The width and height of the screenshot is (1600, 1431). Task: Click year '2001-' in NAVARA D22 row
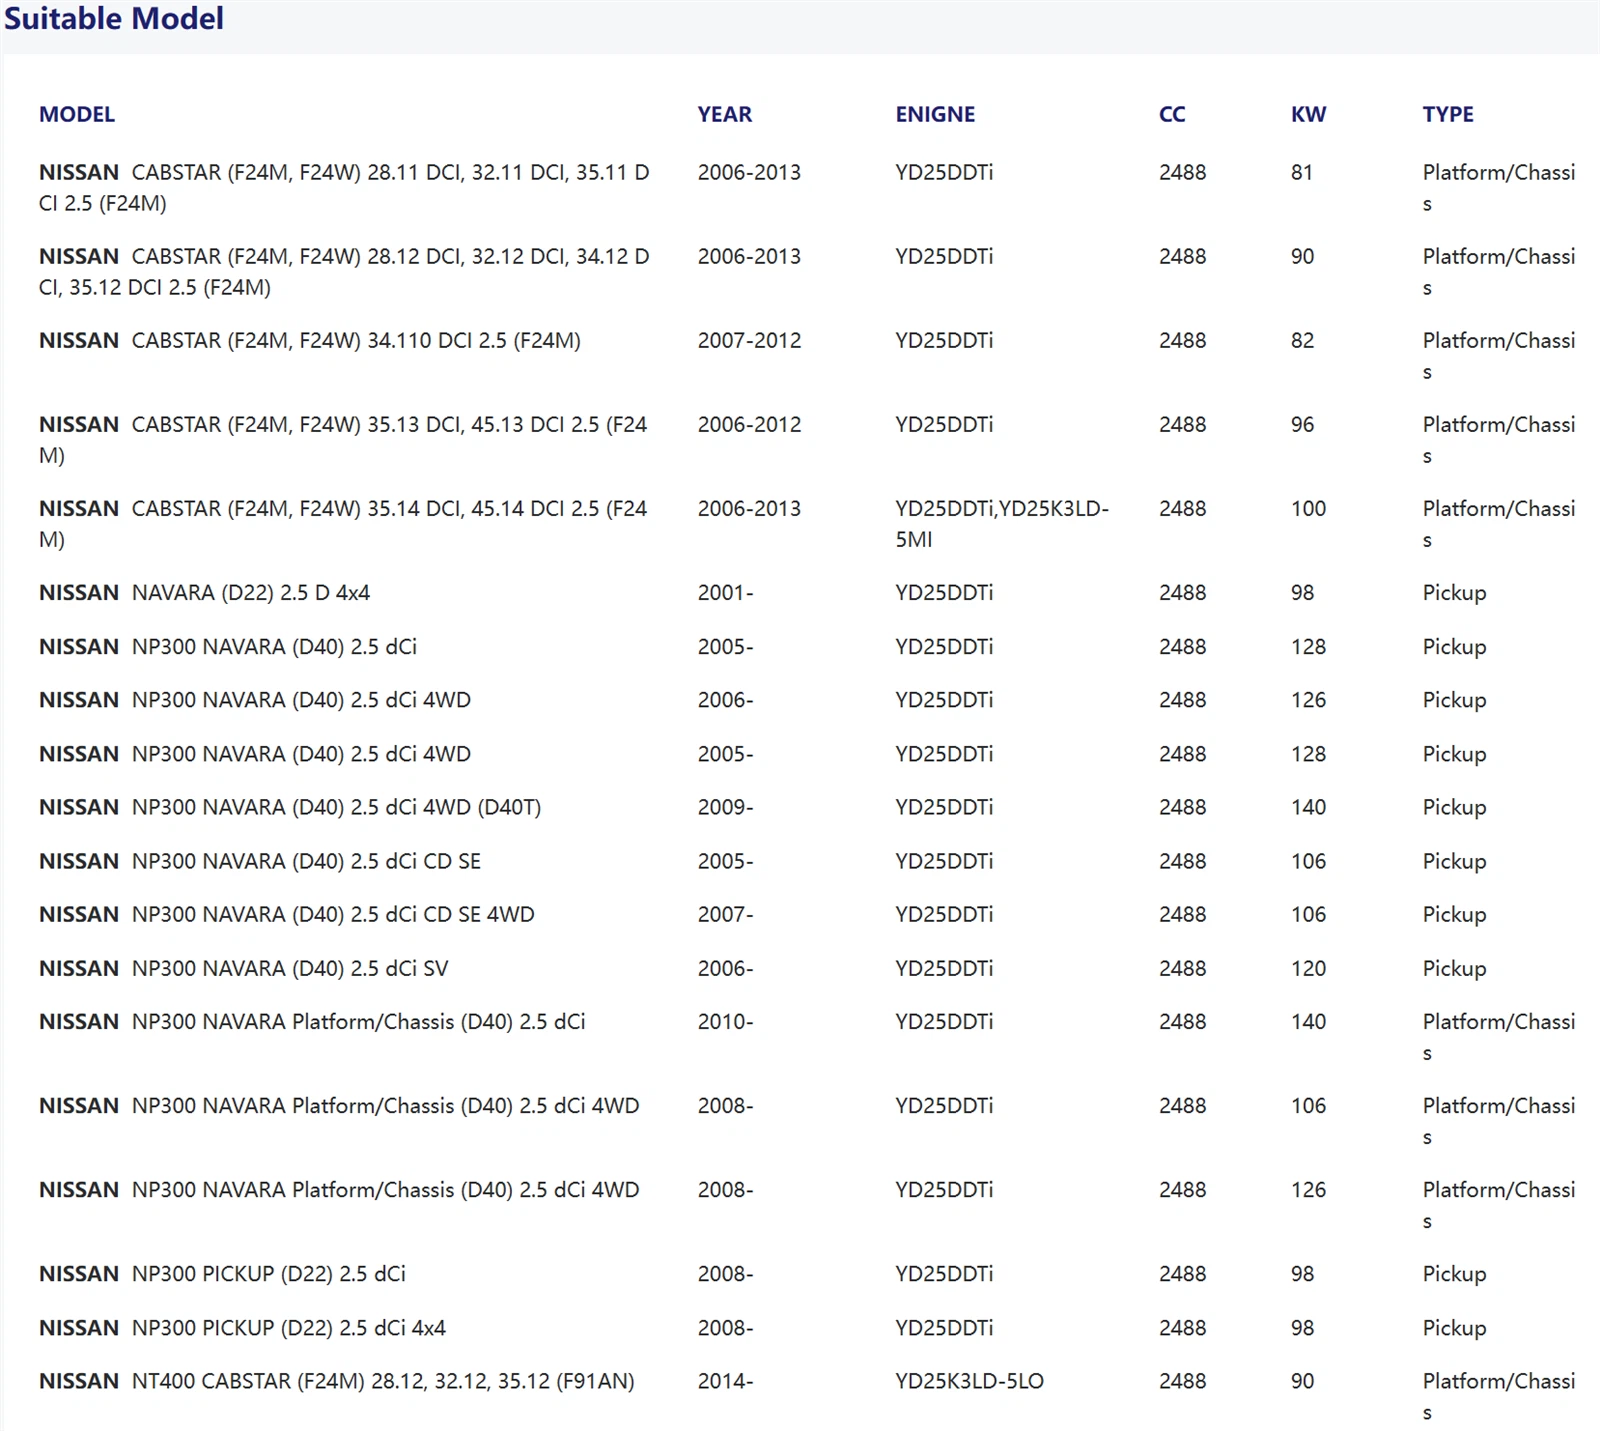point(725,592)
